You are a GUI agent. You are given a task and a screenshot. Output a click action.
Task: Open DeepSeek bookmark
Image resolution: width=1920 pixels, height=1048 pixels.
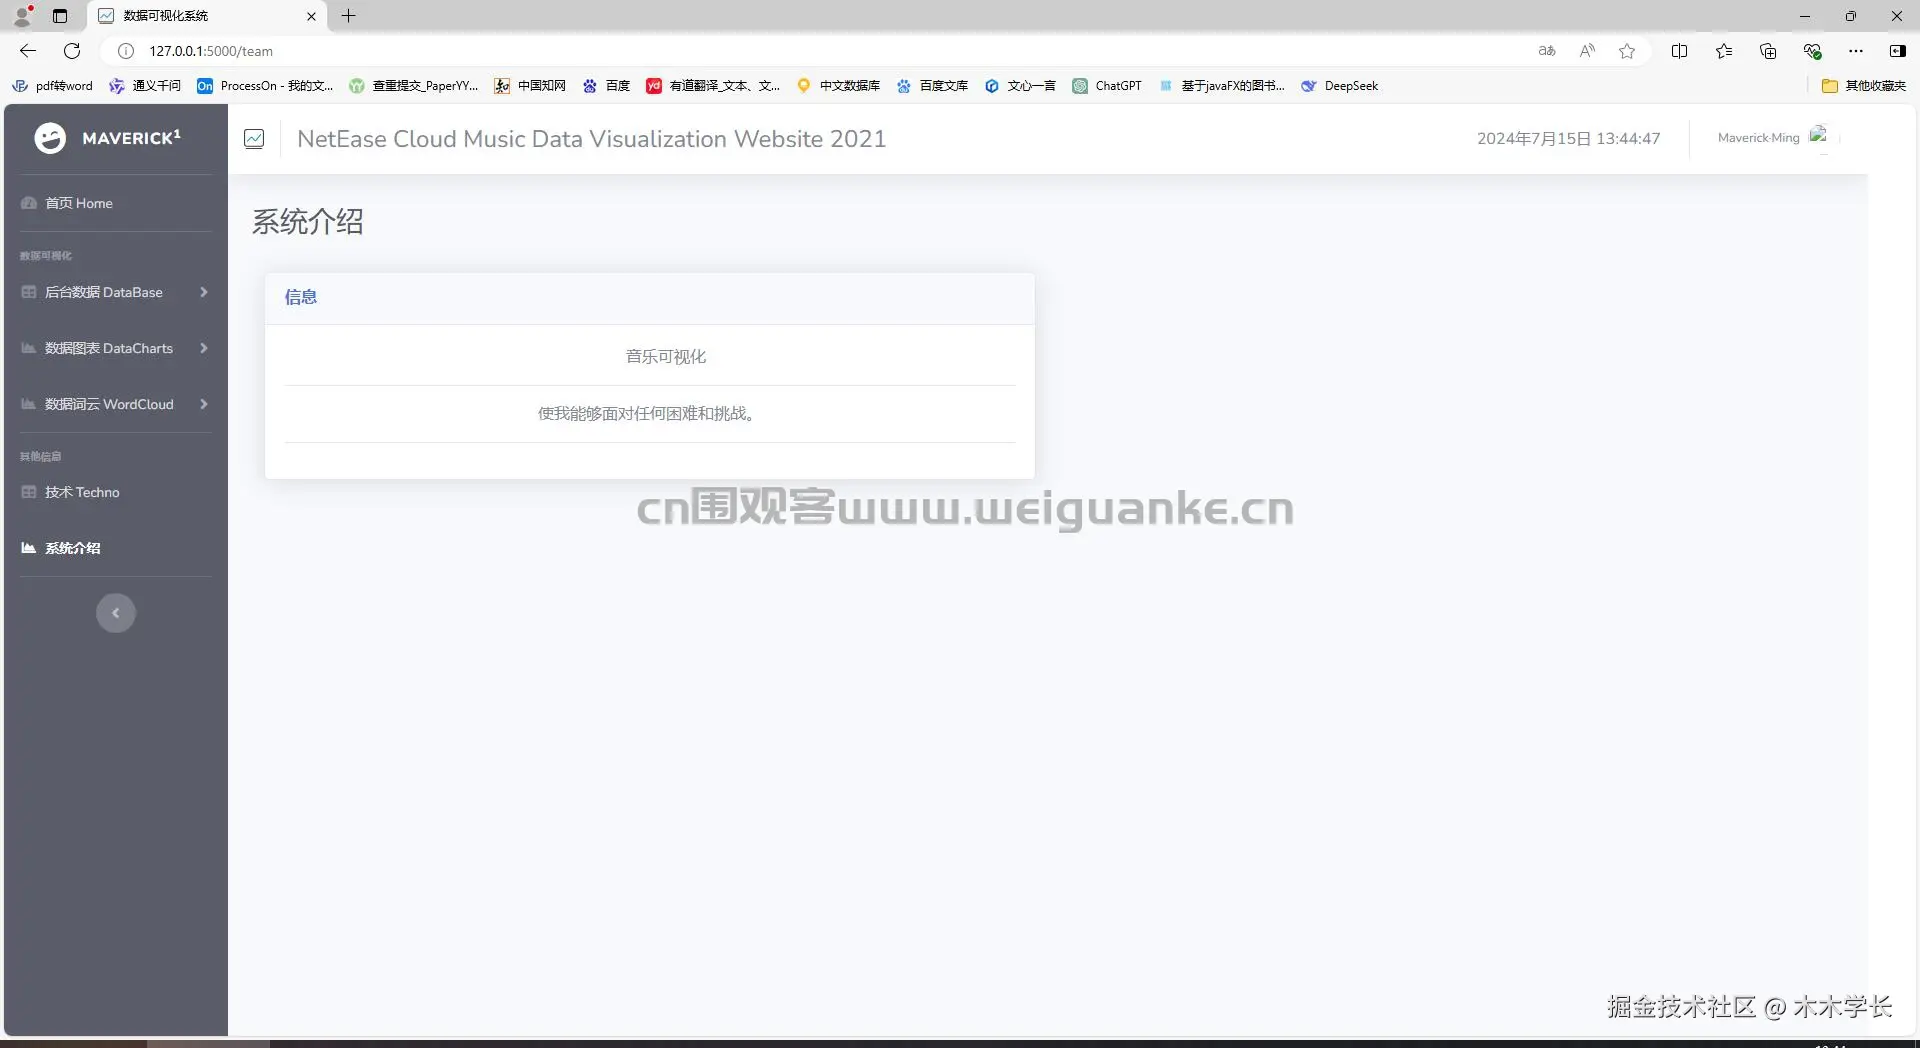click(1340, 86)
